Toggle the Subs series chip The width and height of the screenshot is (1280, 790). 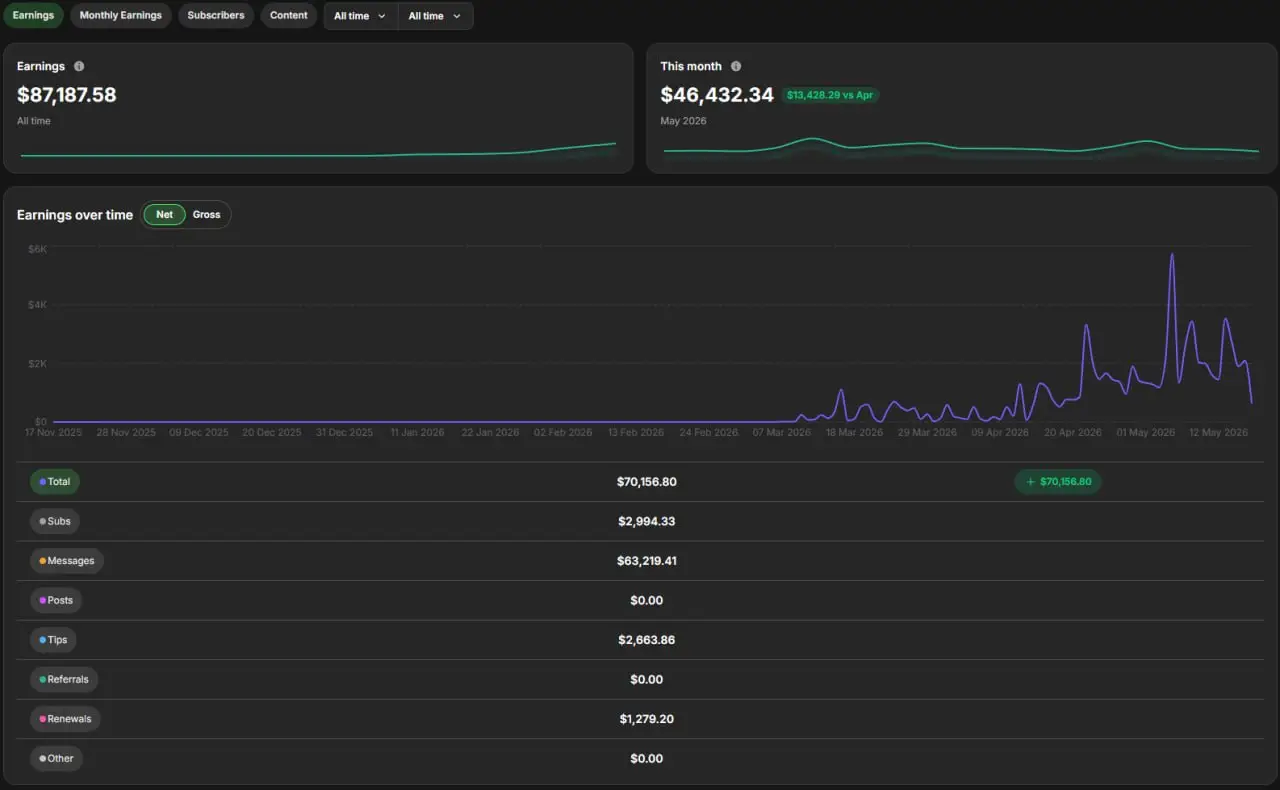point(54,521)
